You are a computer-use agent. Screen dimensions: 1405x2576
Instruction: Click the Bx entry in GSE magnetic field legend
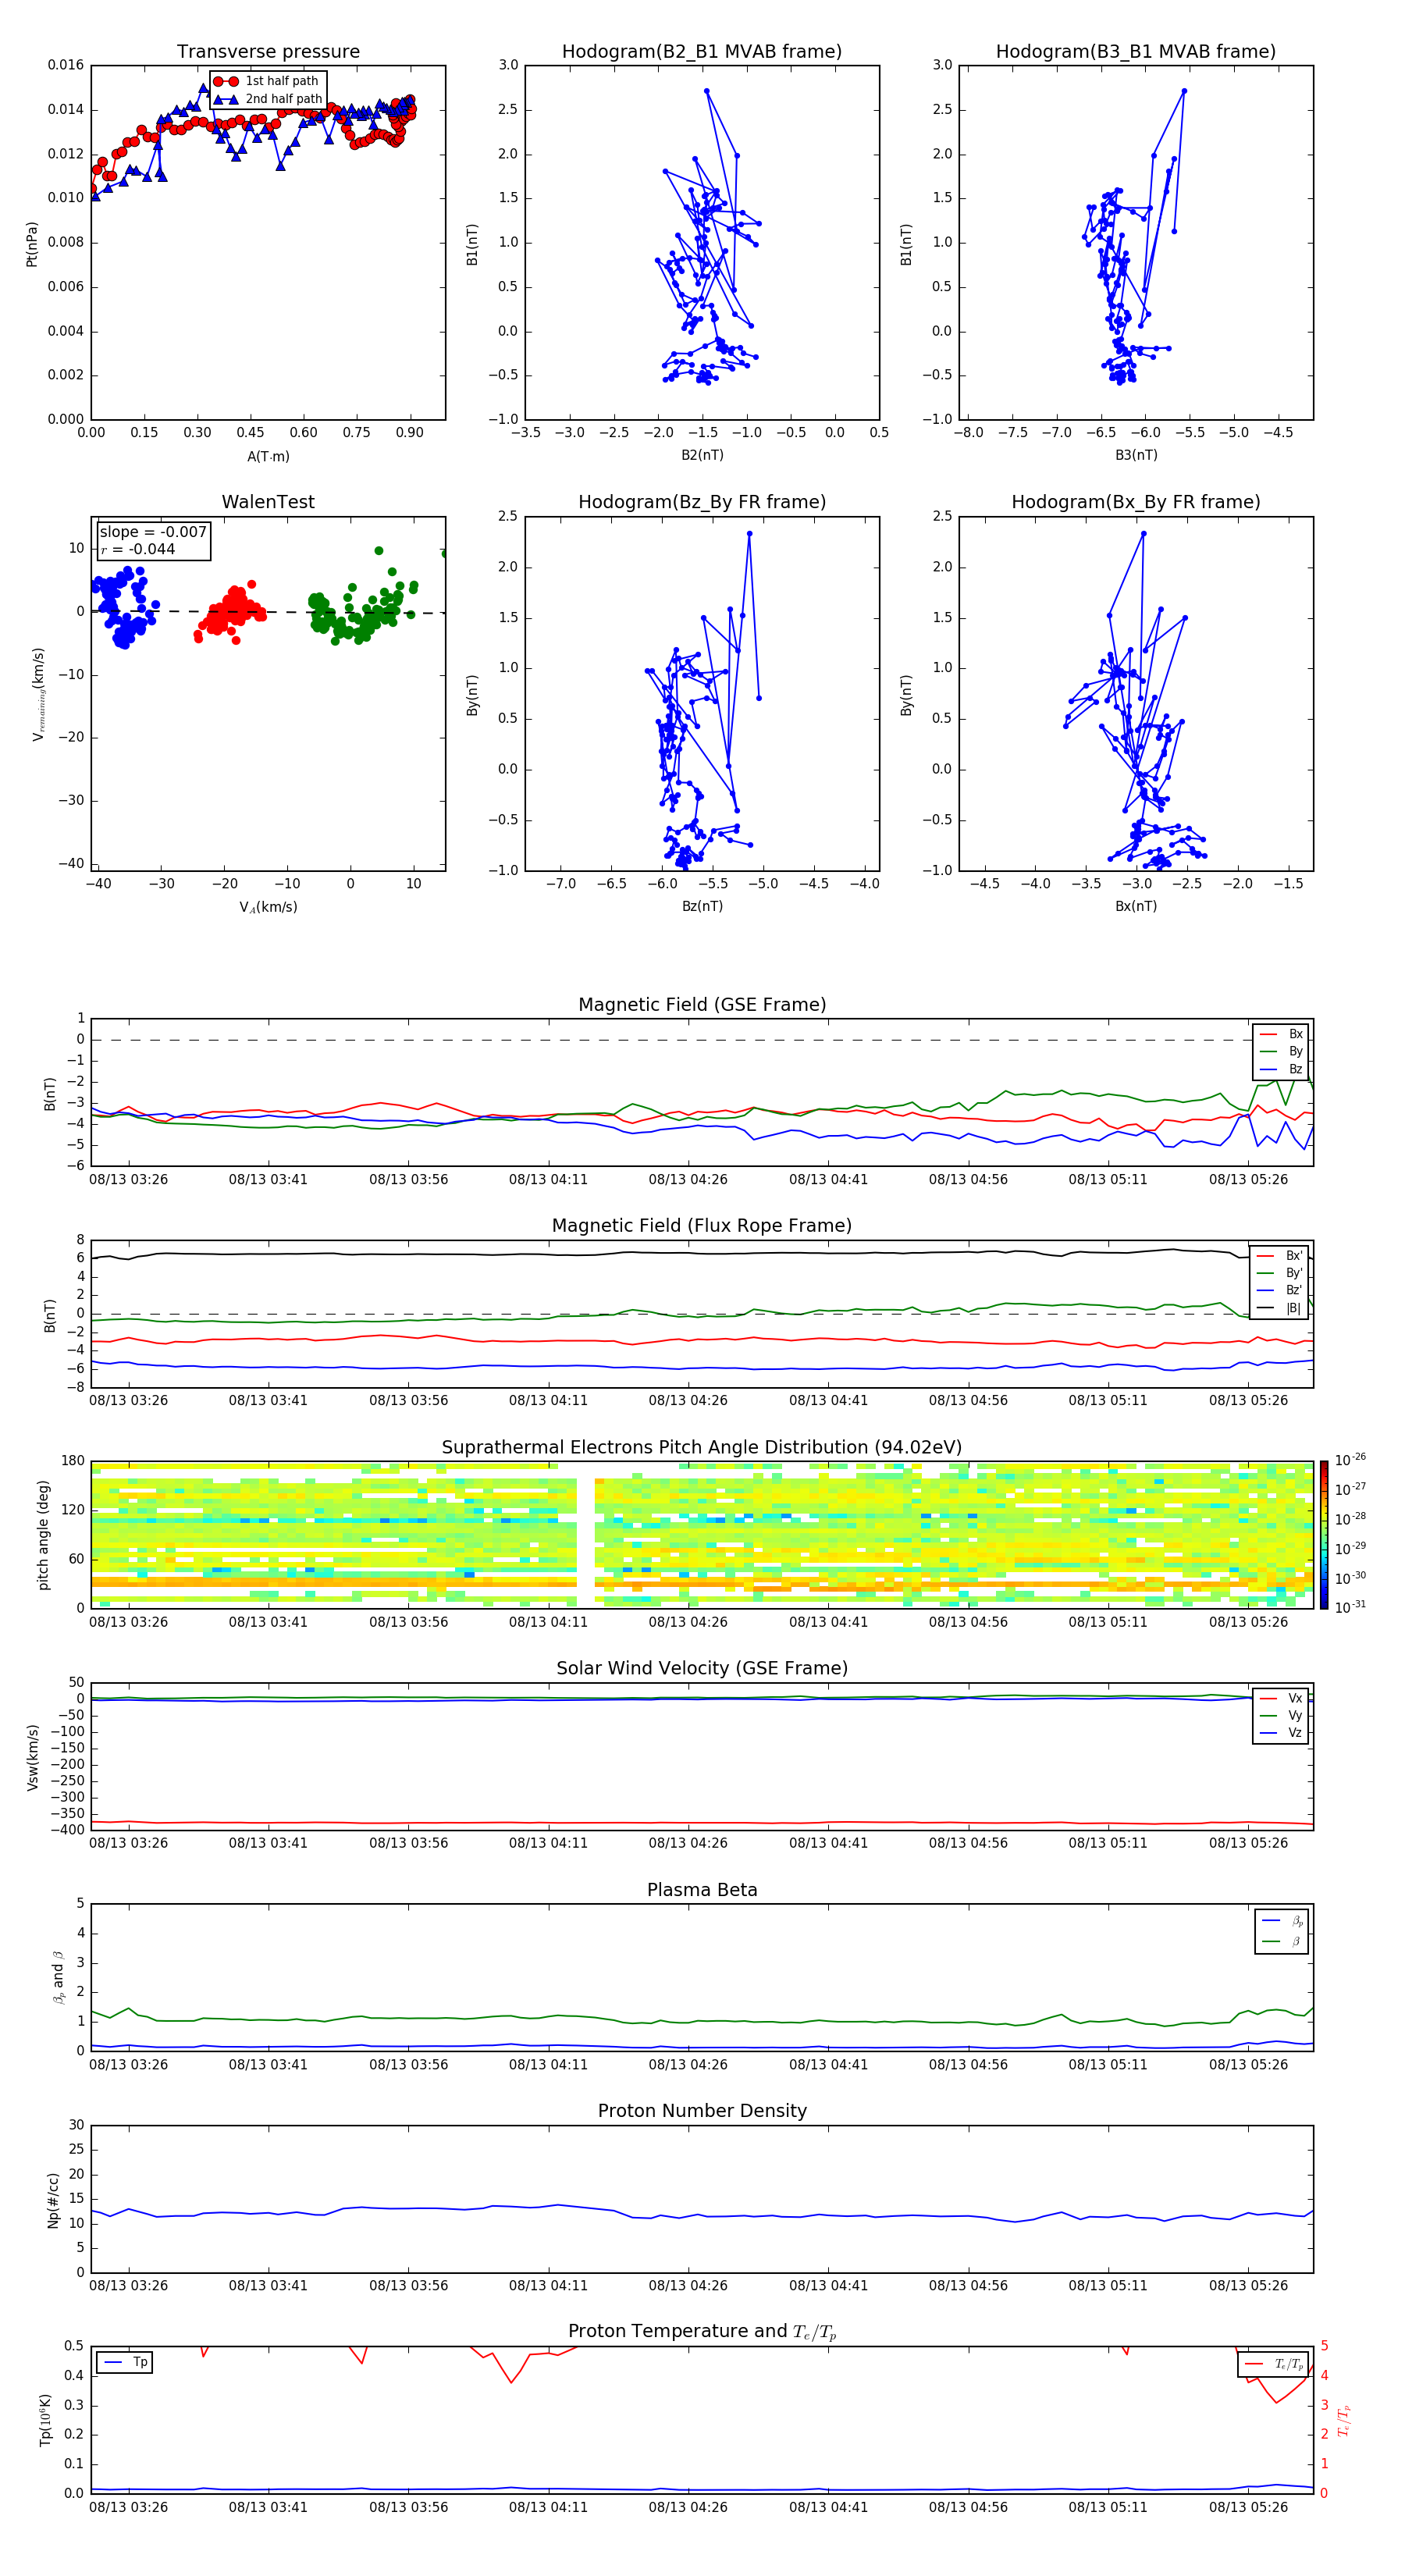[x=1281, y=1034]
